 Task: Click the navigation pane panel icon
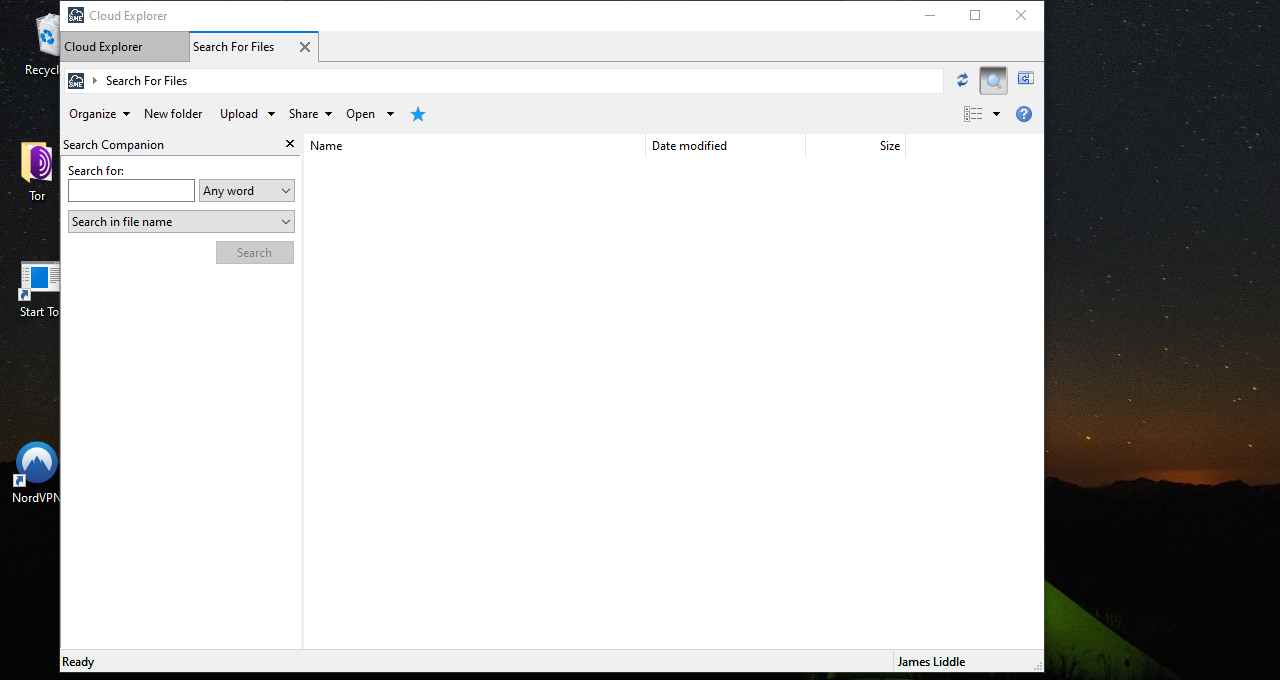[x=1025, y=78]
